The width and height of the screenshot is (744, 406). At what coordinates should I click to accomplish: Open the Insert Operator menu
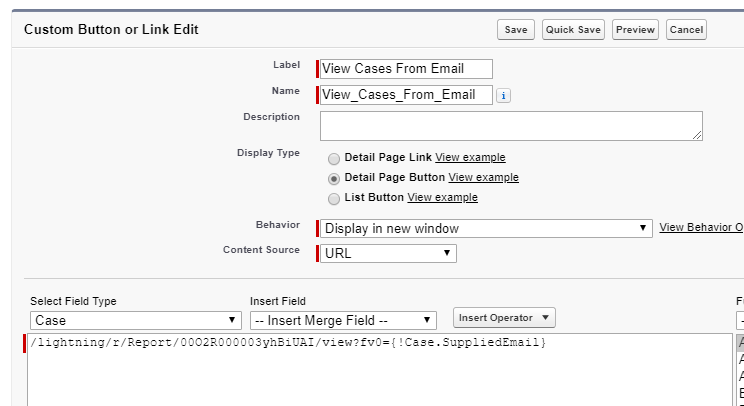coord(504,318)
